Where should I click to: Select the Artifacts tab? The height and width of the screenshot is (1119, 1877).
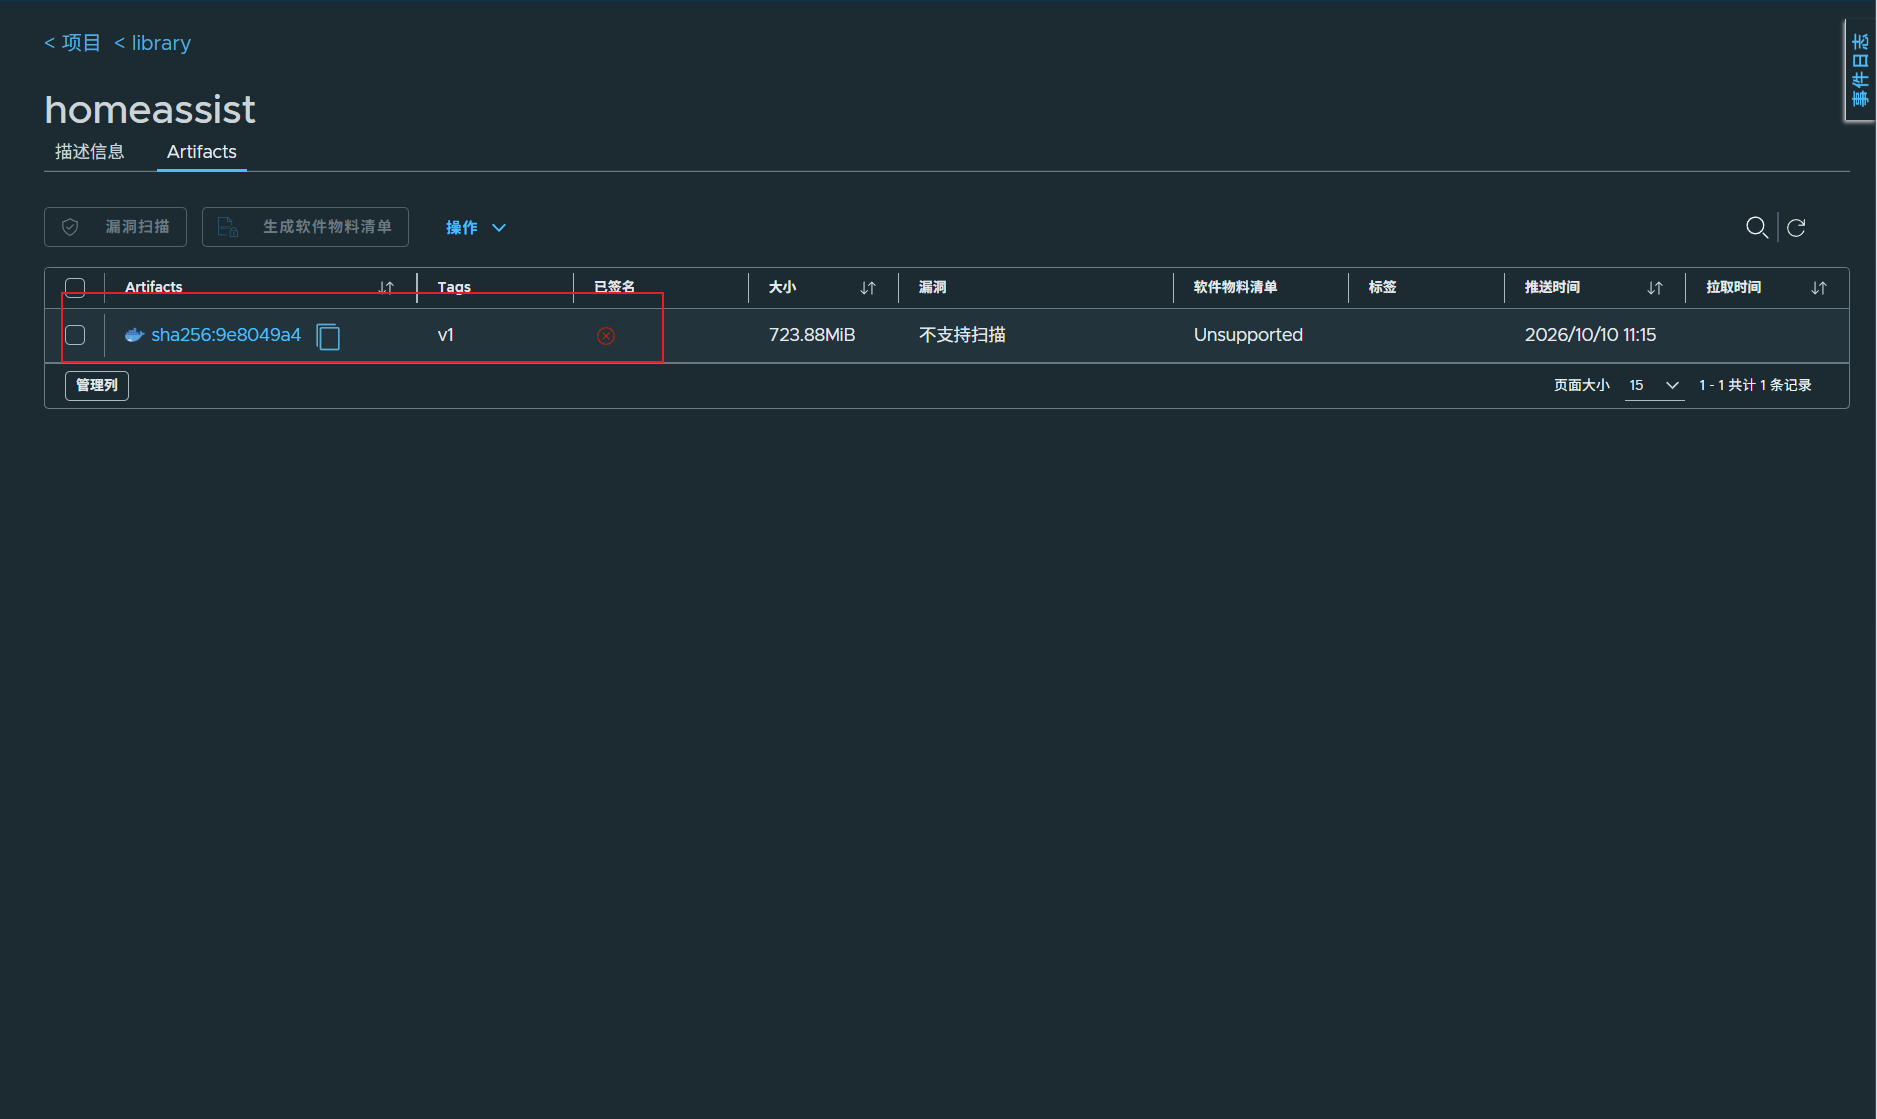pyautogui.click(x=202, y=152)
